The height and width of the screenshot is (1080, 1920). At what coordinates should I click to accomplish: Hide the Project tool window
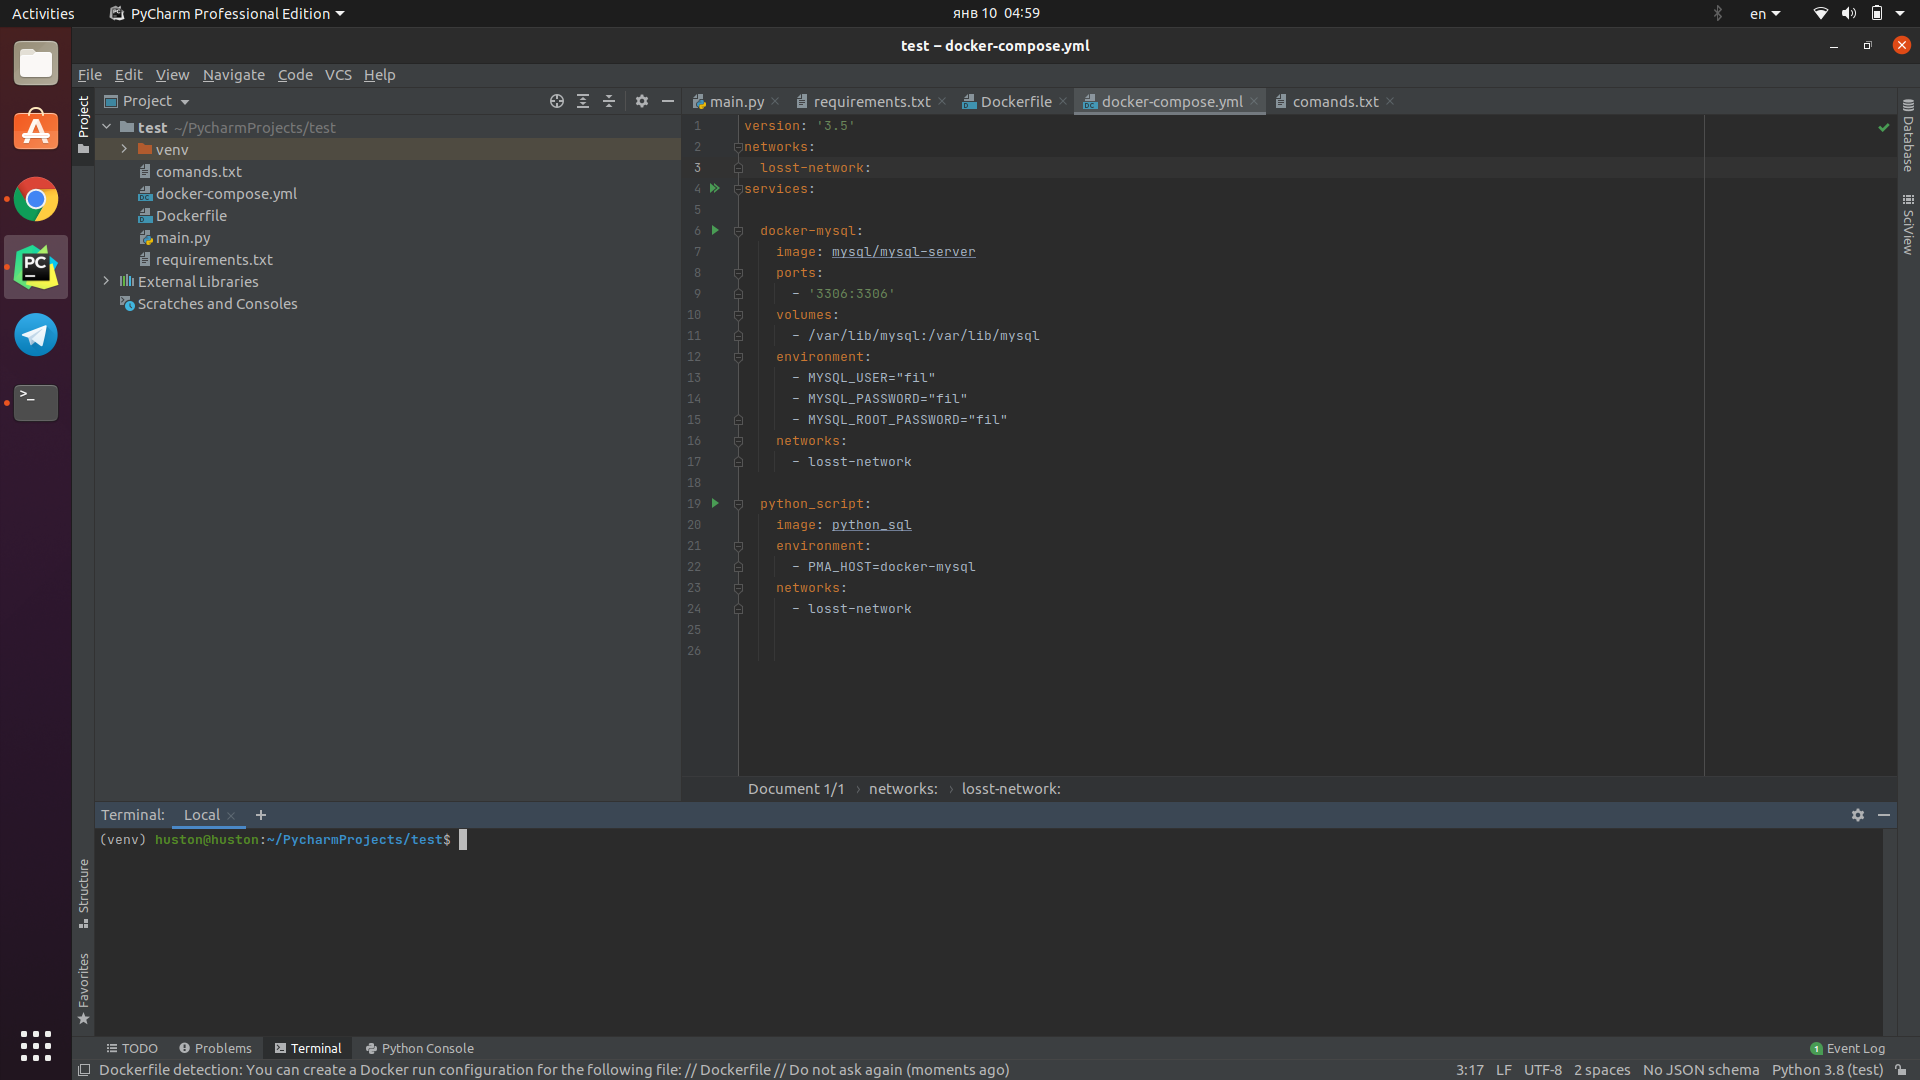668,101
